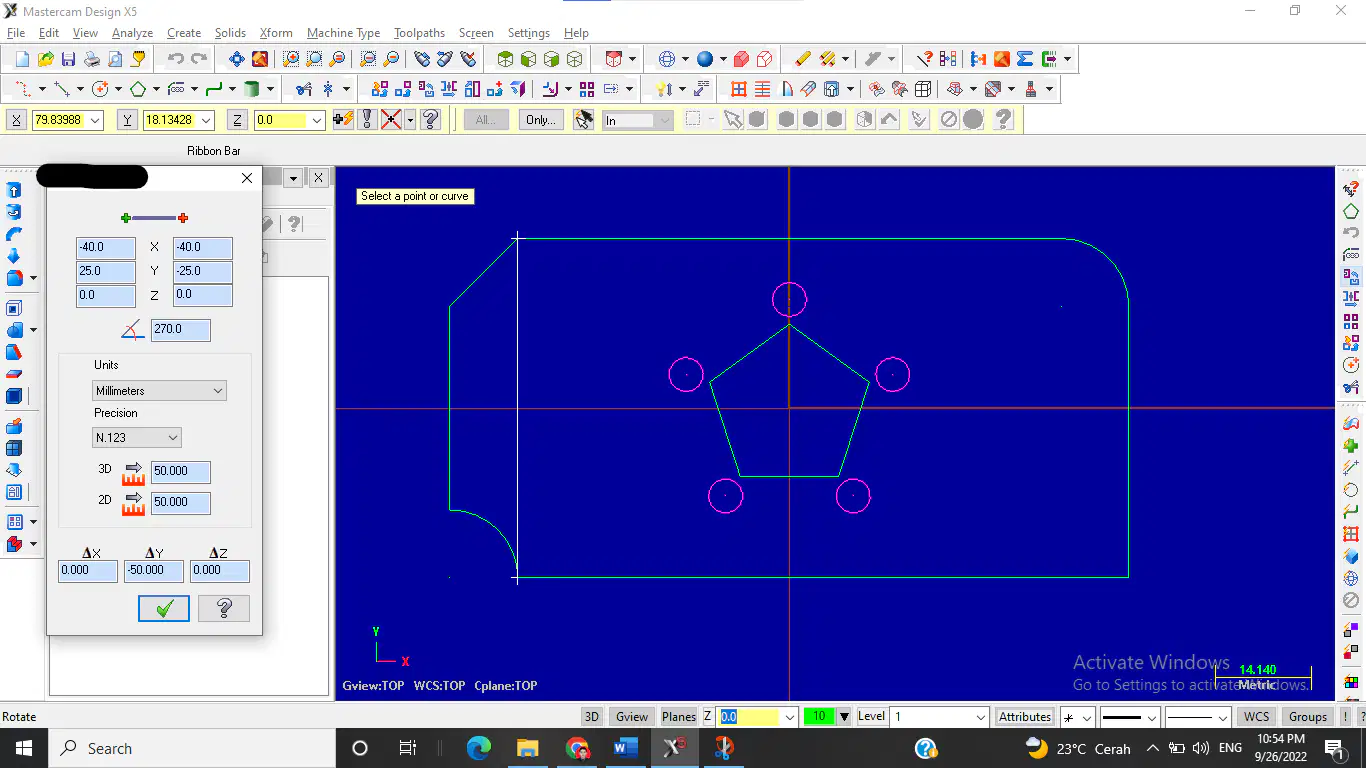Click the Windows Start button
1366x768 pixels.
(x=22, y=748)
